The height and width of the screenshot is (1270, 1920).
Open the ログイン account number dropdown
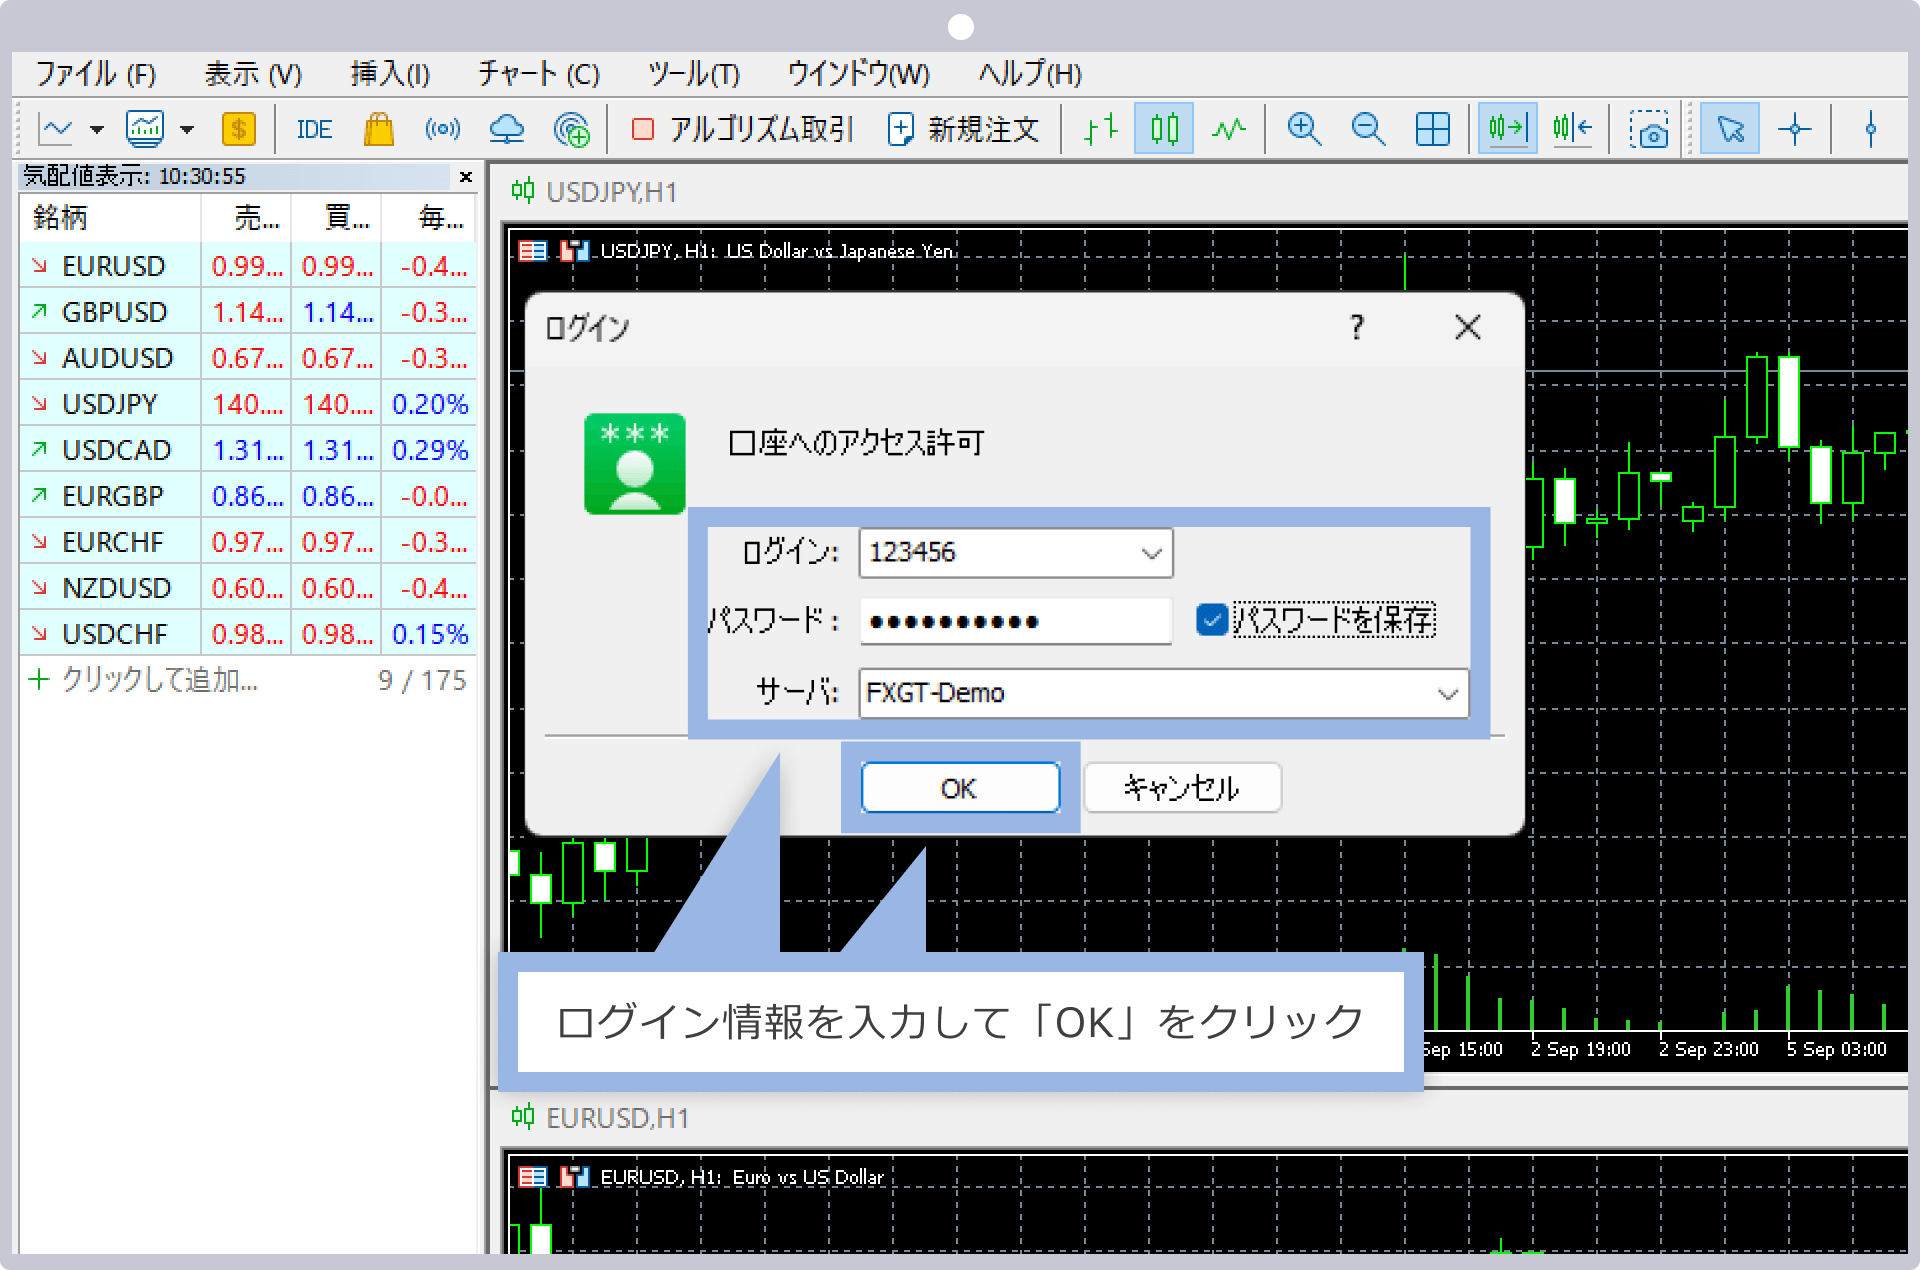pos(1150,552)
